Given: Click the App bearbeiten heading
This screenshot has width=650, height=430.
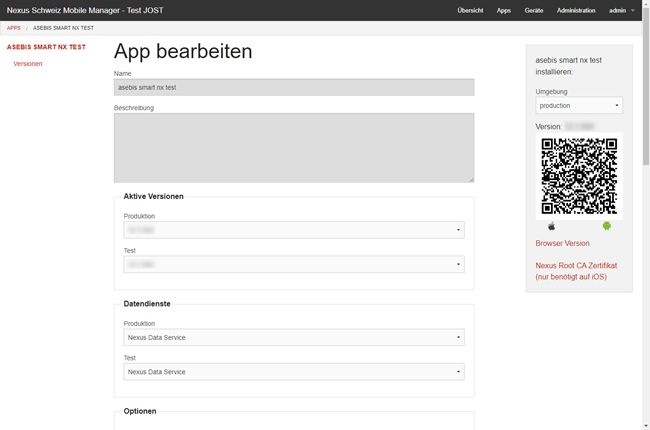Looking at the screenshot, I should point(183,51).
